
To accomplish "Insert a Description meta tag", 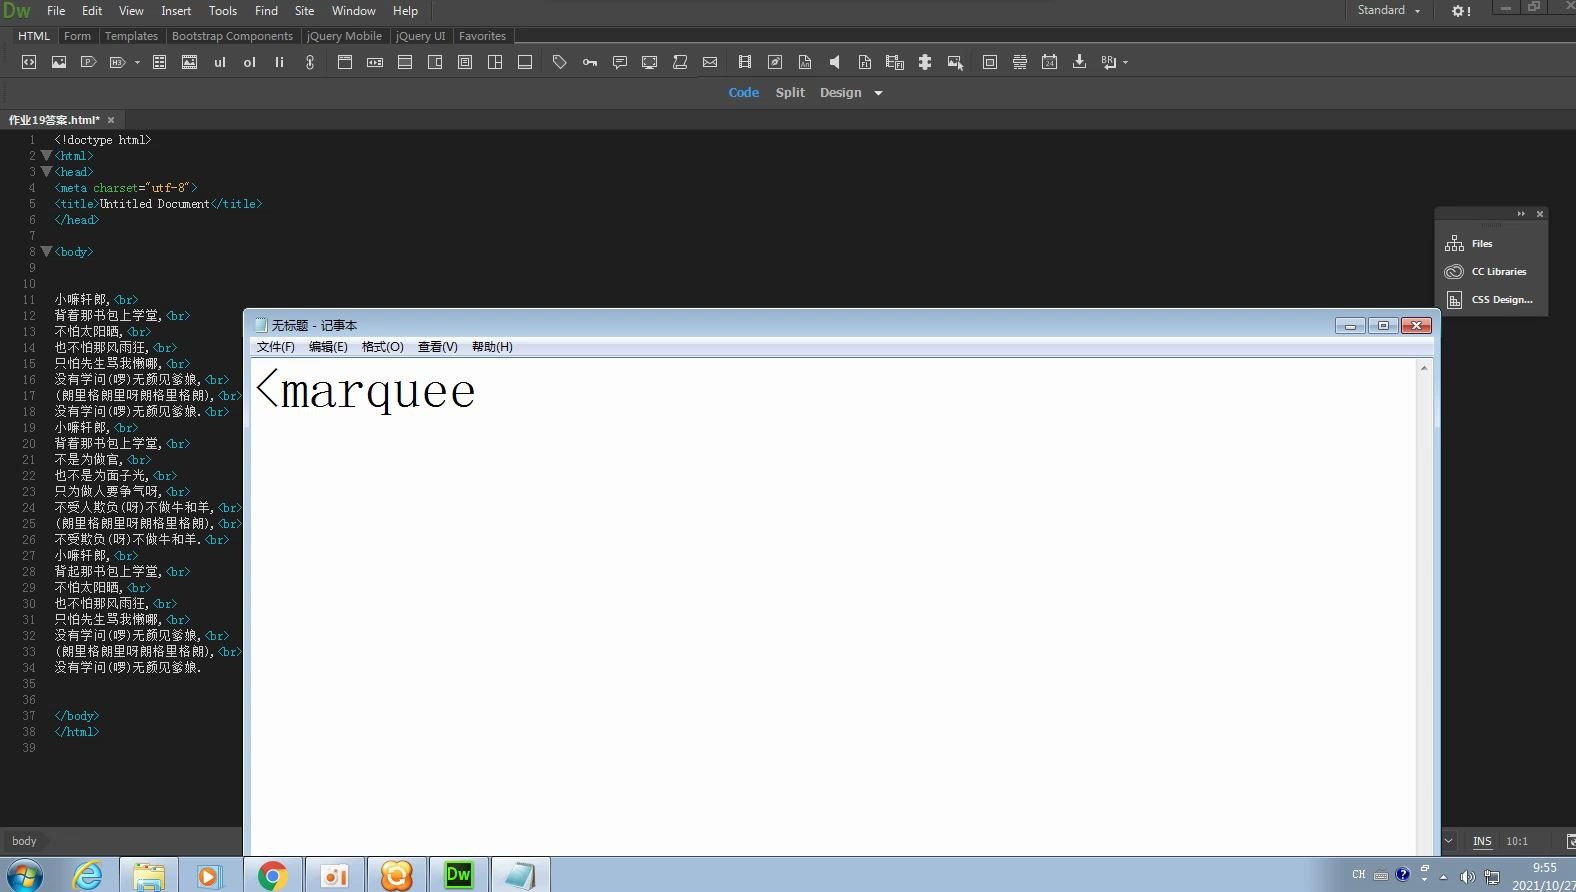I will 620,62.
